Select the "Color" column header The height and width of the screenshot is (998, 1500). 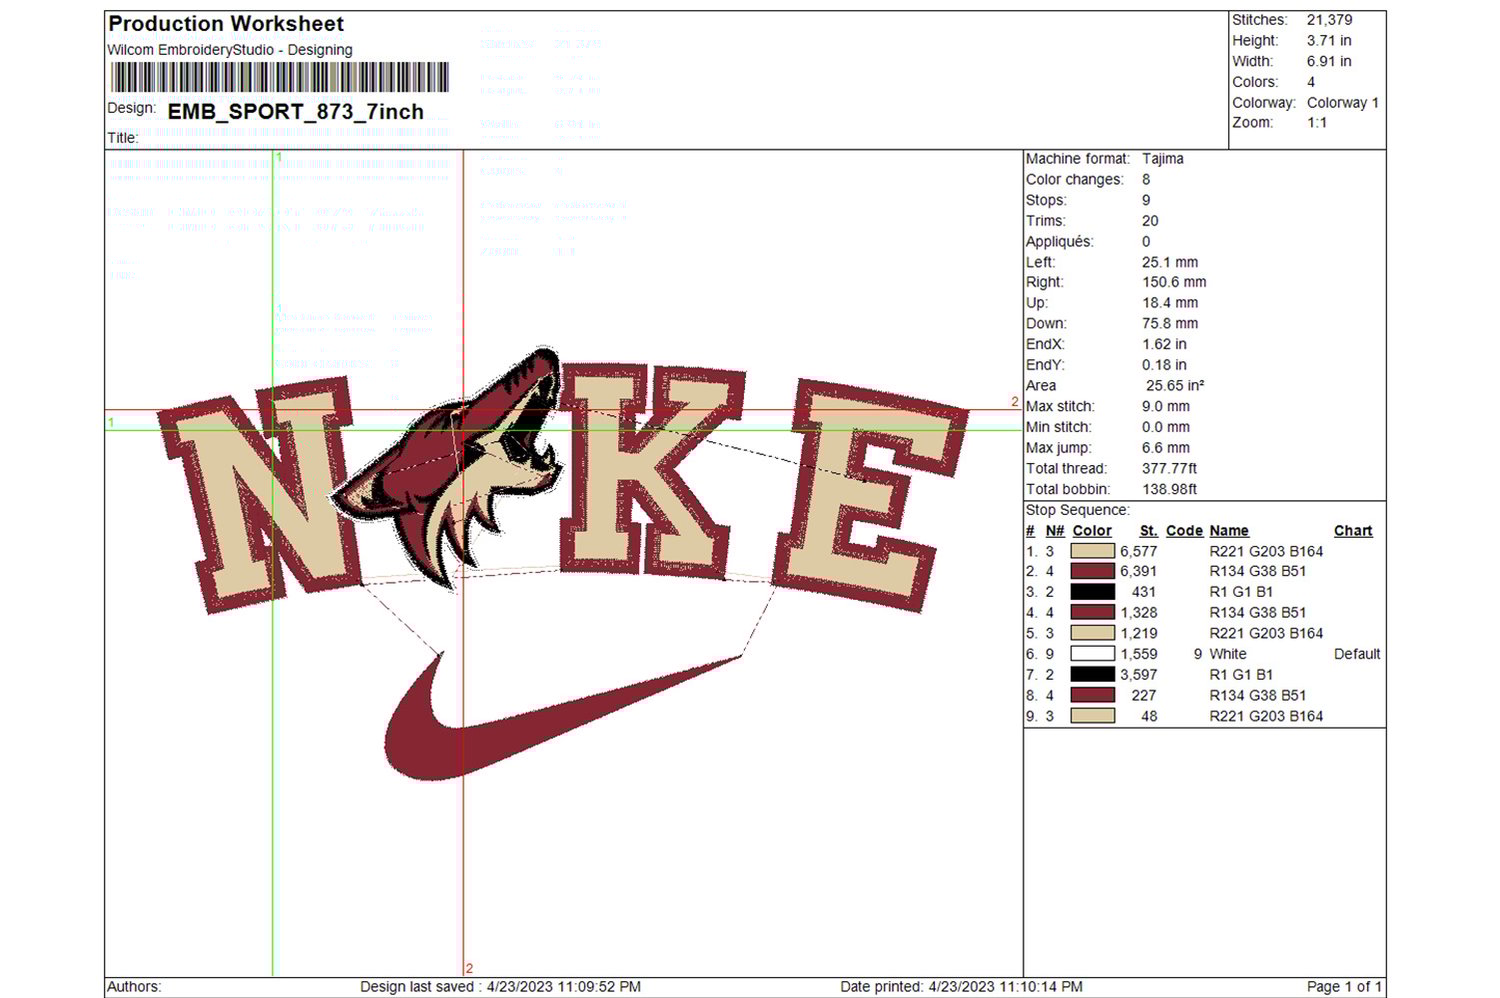coord(1092,531)
